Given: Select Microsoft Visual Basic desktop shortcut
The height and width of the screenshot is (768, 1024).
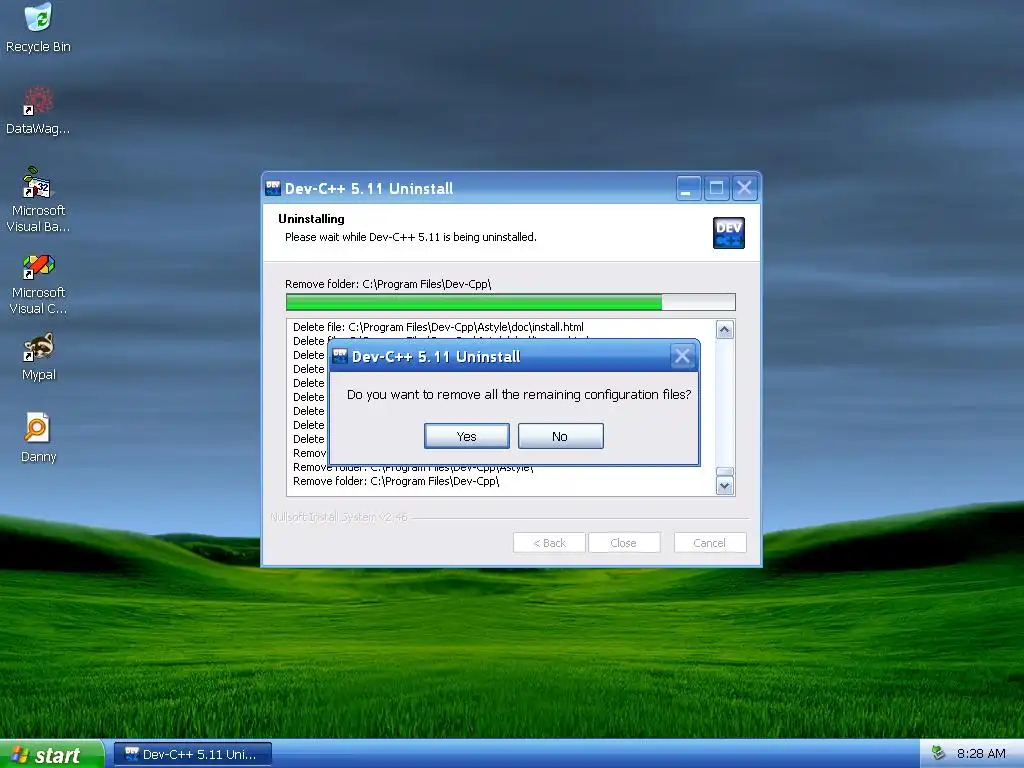Looking at the screenshot, I should 38,200.
